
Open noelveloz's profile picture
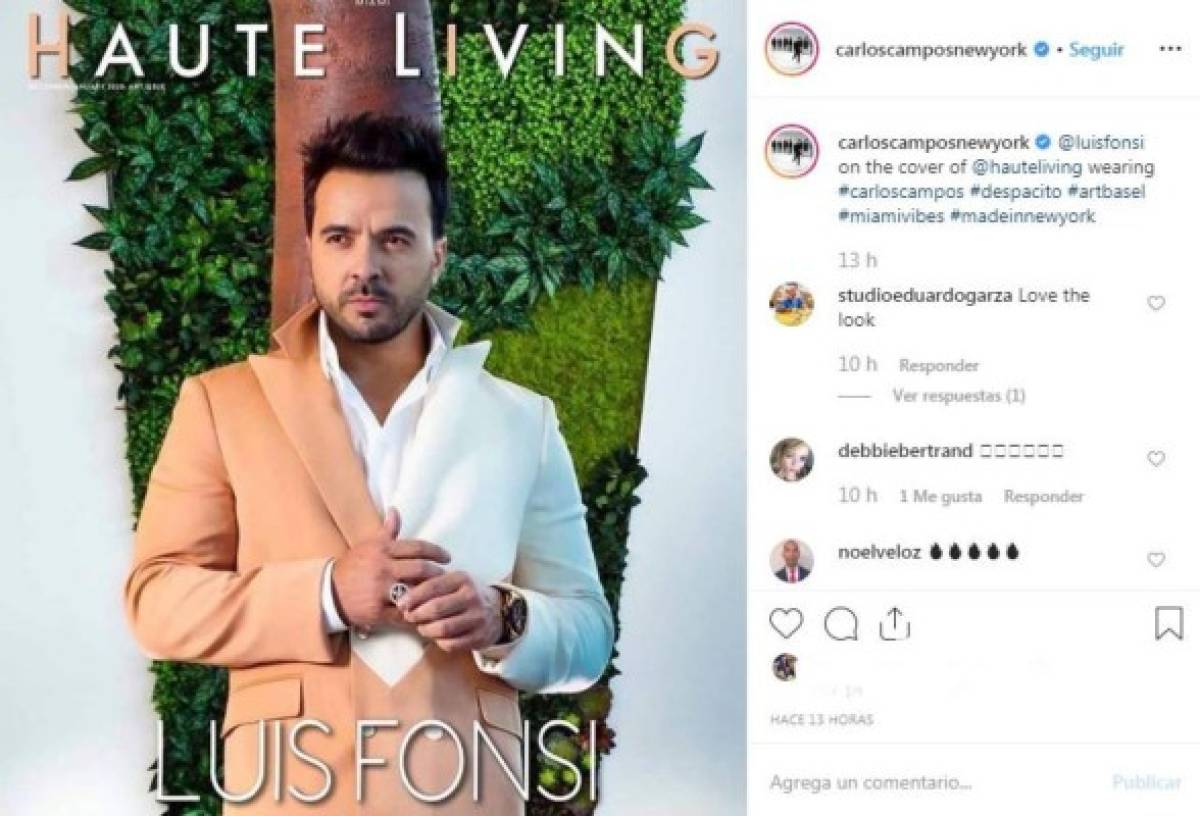[790, 558]
